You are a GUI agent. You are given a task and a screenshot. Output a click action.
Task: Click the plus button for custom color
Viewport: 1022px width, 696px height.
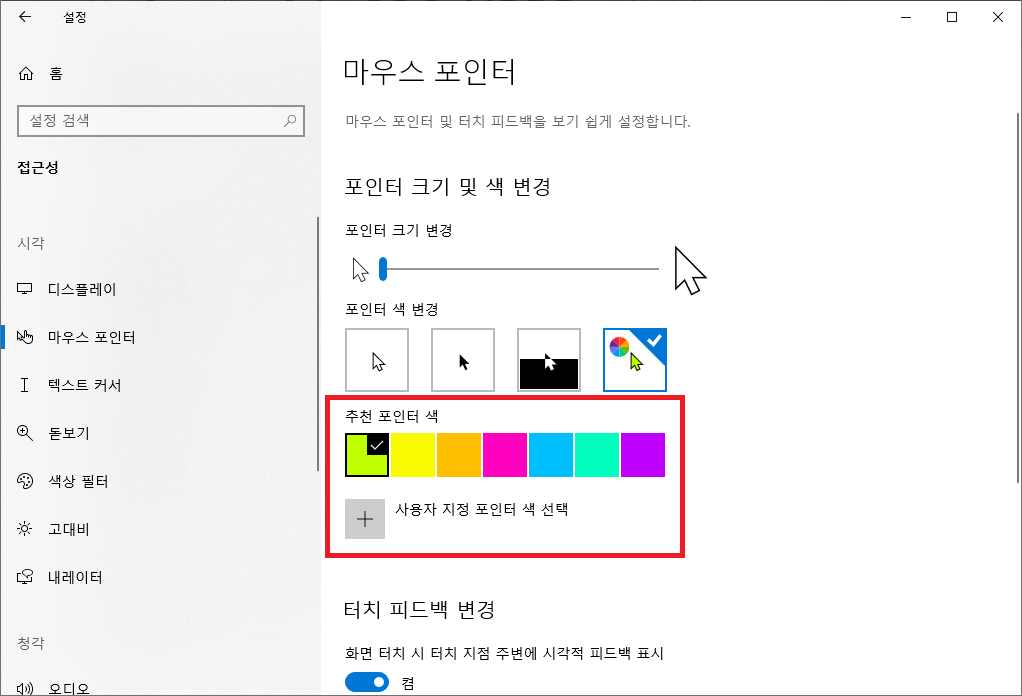coord(365,519)
